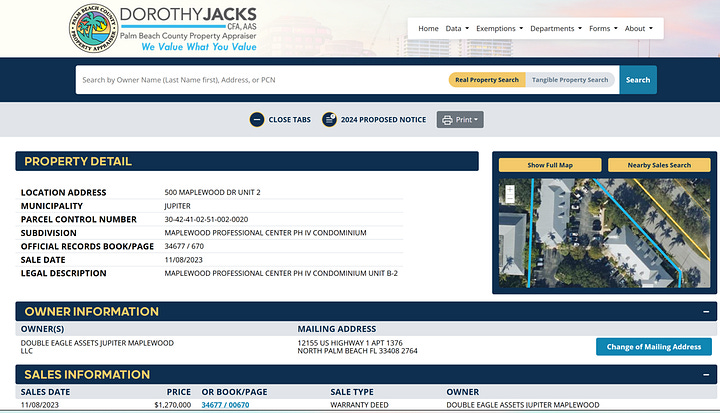Image resolution: width=720 pixels, height=413 pixels.
Task: Zoom out on the parcel map
Action: [x=510, y=198]
